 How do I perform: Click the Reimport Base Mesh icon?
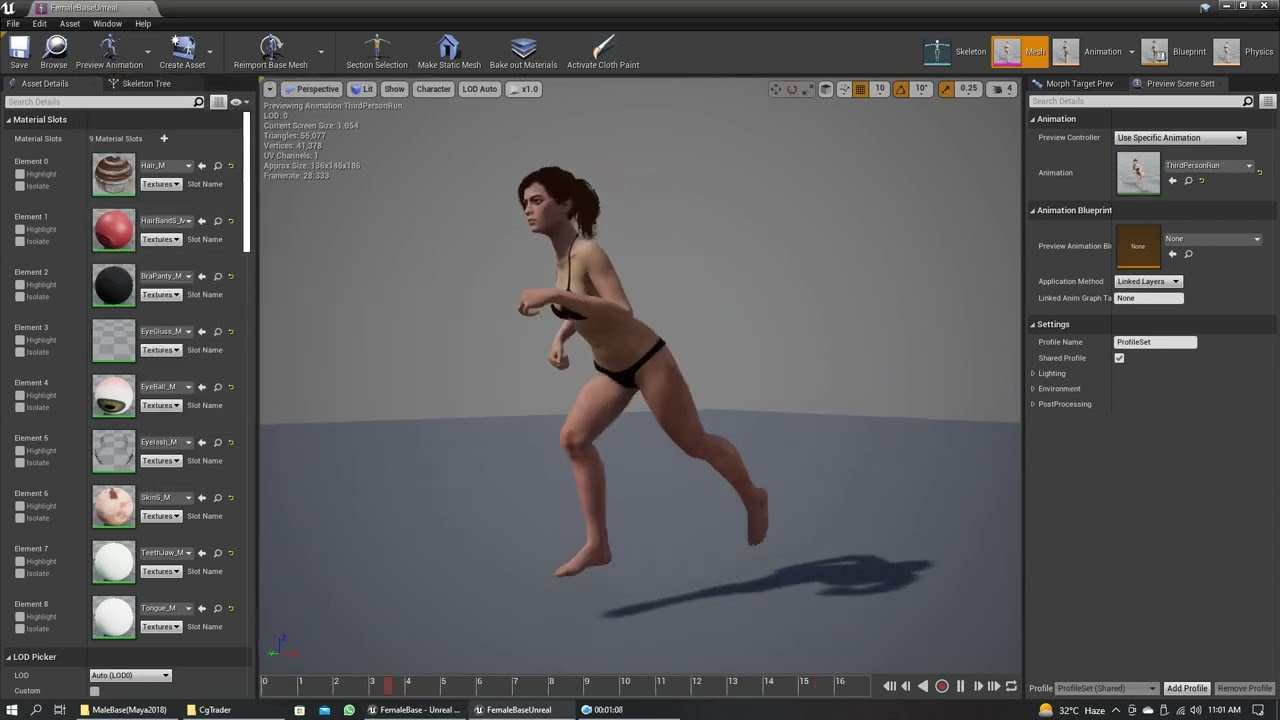(271, 52)
